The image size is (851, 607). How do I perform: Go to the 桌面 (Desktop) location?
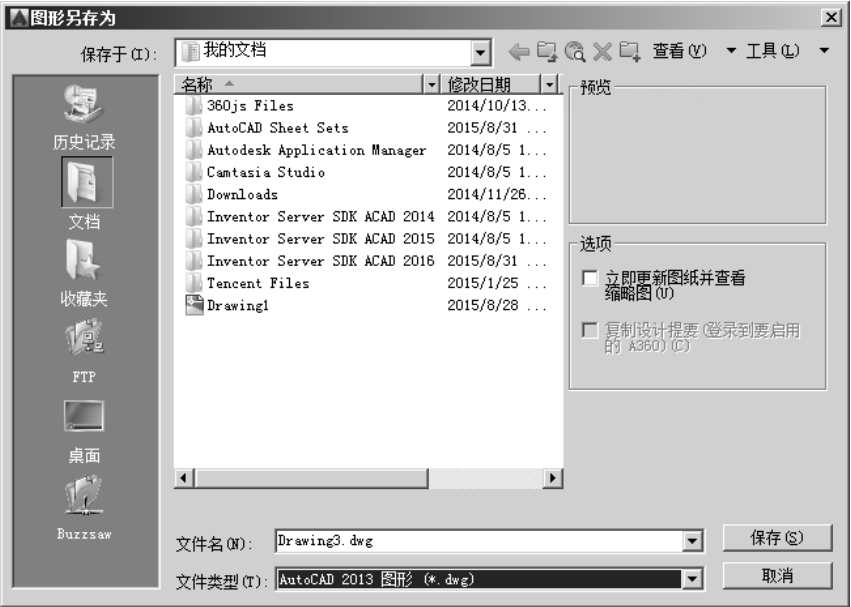pyautogui.click(x=84, y=432)
